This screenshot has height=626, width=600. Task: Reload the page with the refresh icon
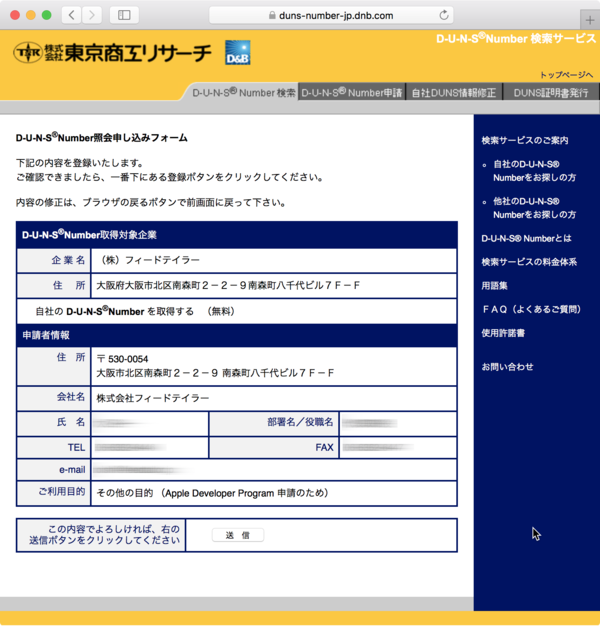click(x=444, y=15)
